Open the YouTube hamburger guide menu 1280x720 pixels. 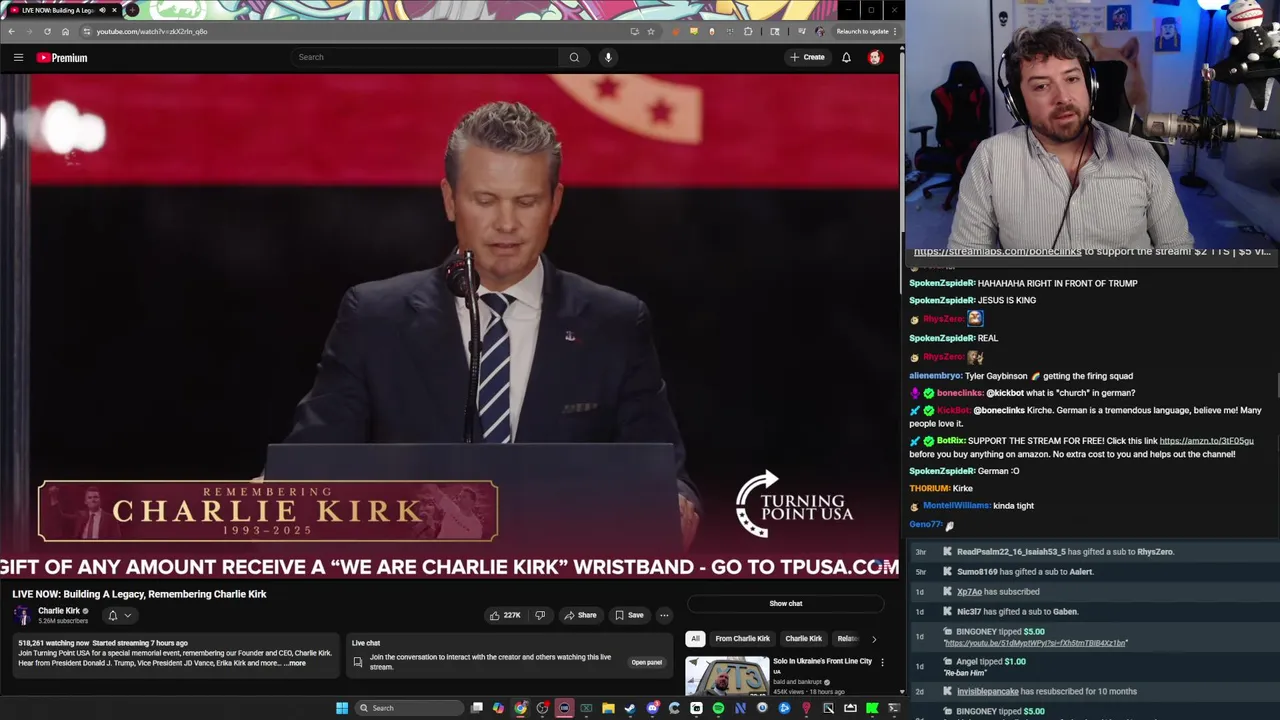(18, 58)
